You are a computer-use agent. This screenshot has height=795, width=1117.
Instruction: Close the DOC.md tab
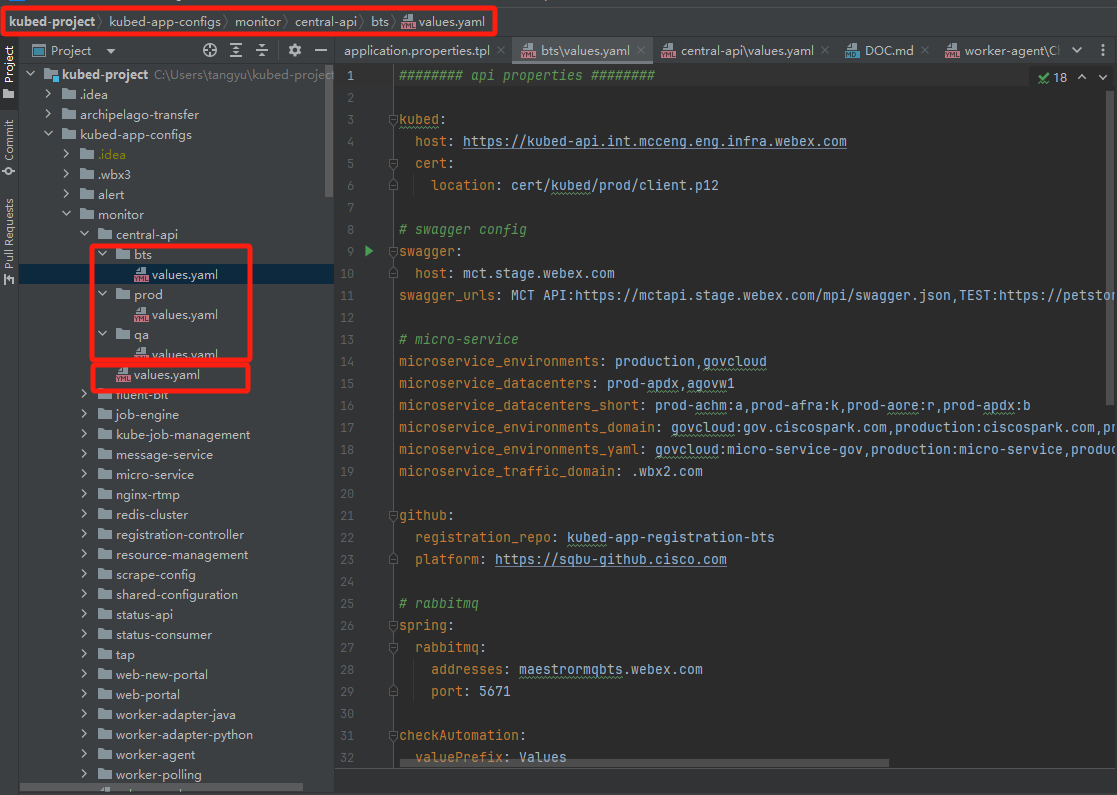[x=925, y=51]
